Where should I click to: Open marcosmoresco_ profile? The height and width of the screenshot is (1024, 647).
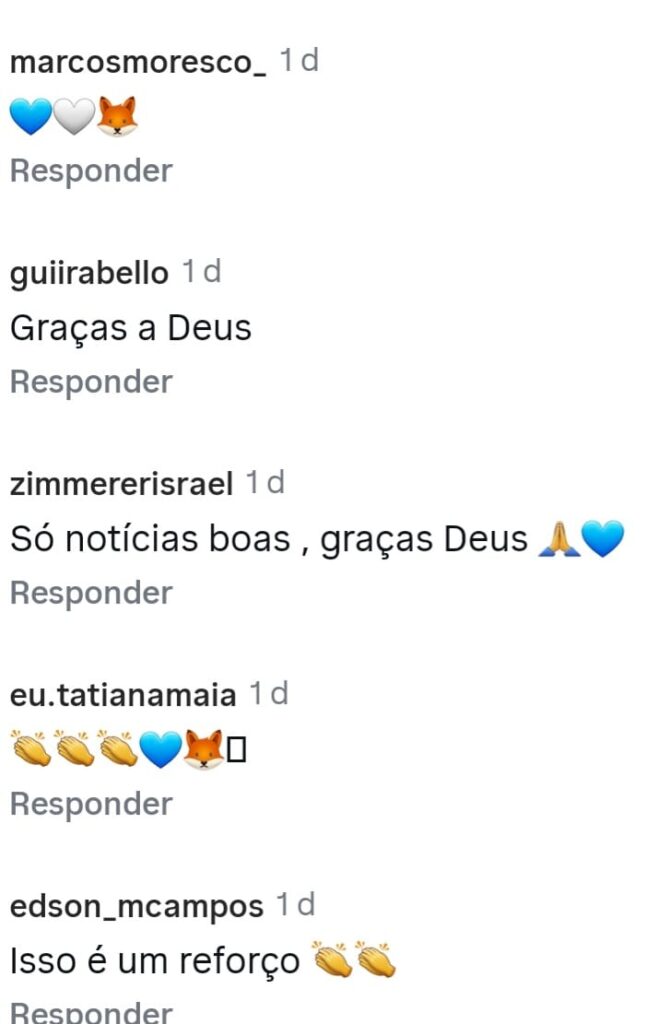click(138, 63)
